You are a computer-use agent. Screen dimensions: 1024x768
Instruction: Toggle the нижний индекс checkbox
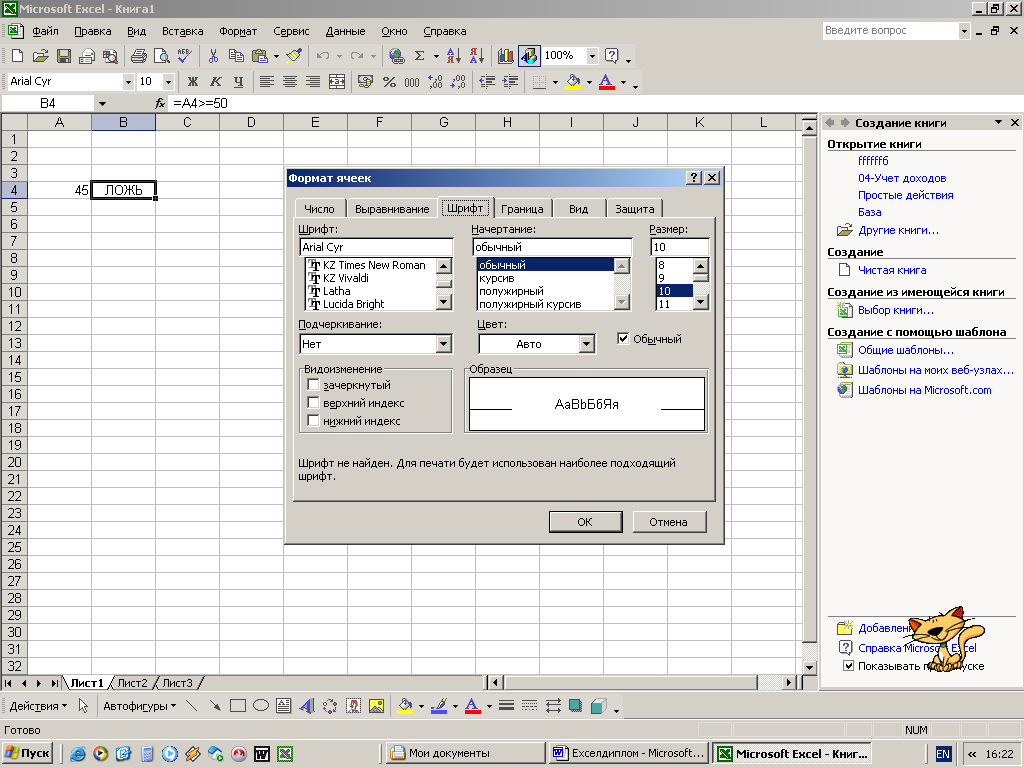coord(313,421)
